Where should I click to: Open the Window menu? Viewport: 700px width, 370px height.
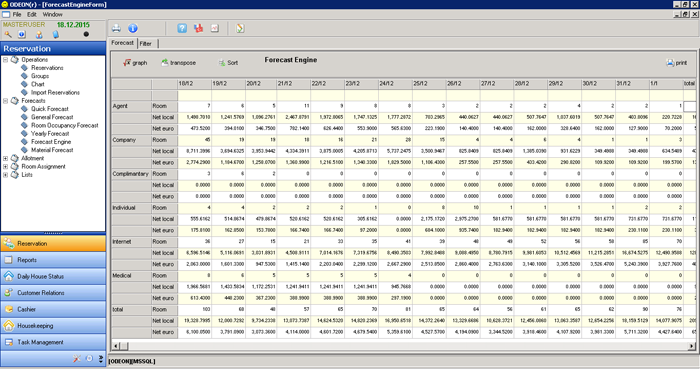coord(53,14)
